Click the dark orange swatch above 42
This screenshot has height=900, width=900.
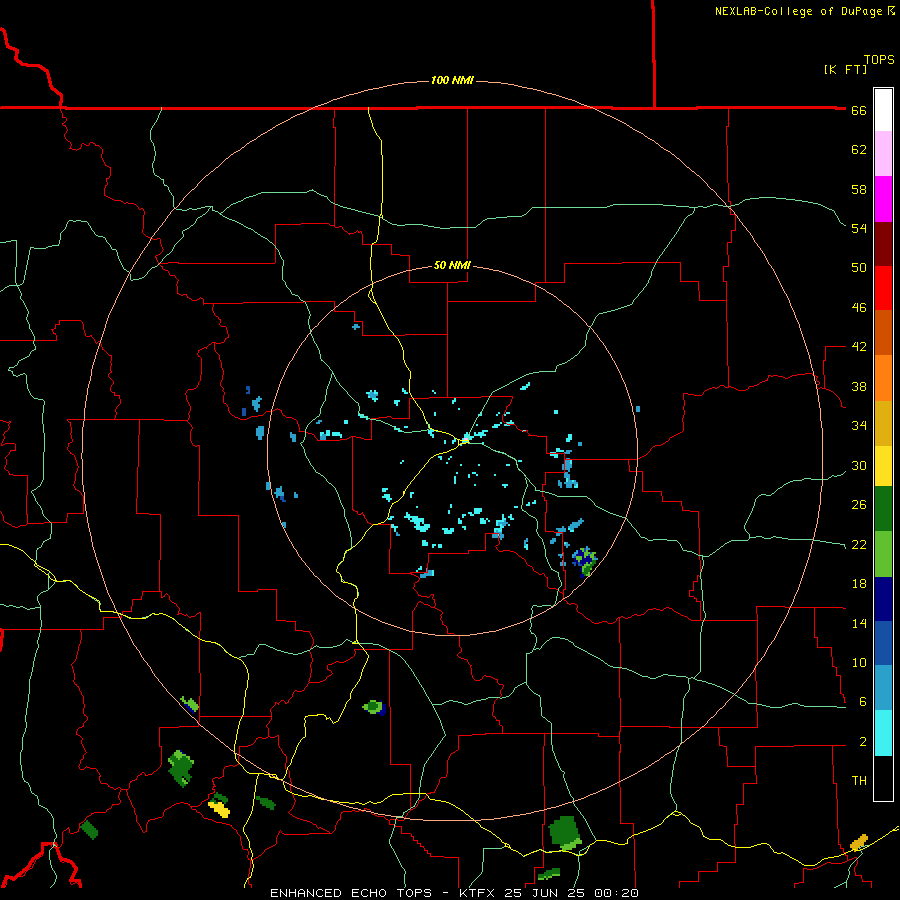point(883,333)
